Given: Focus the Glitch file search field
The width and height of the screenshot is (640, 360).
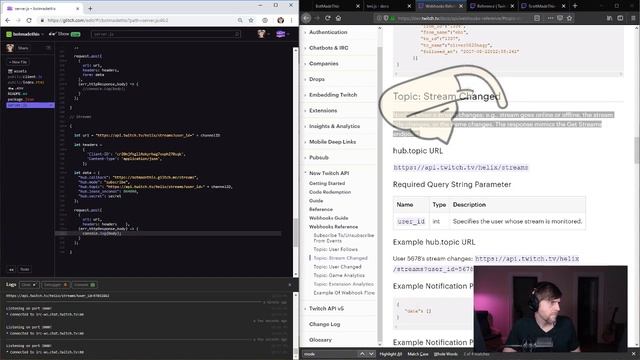Looking at the screenshot, I should (165, 34).
